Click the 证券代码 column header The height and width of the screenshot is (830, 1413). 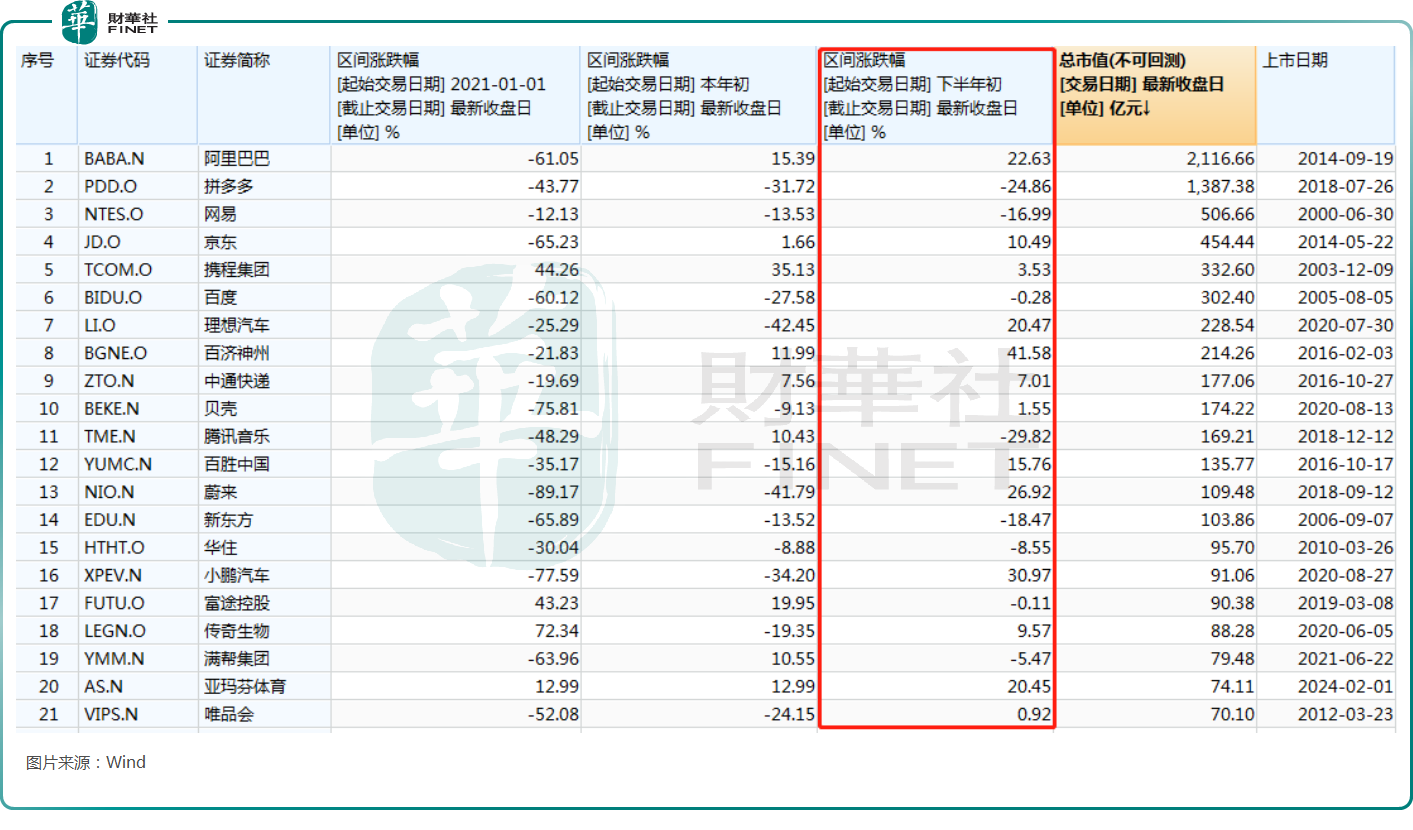[138, 96]
